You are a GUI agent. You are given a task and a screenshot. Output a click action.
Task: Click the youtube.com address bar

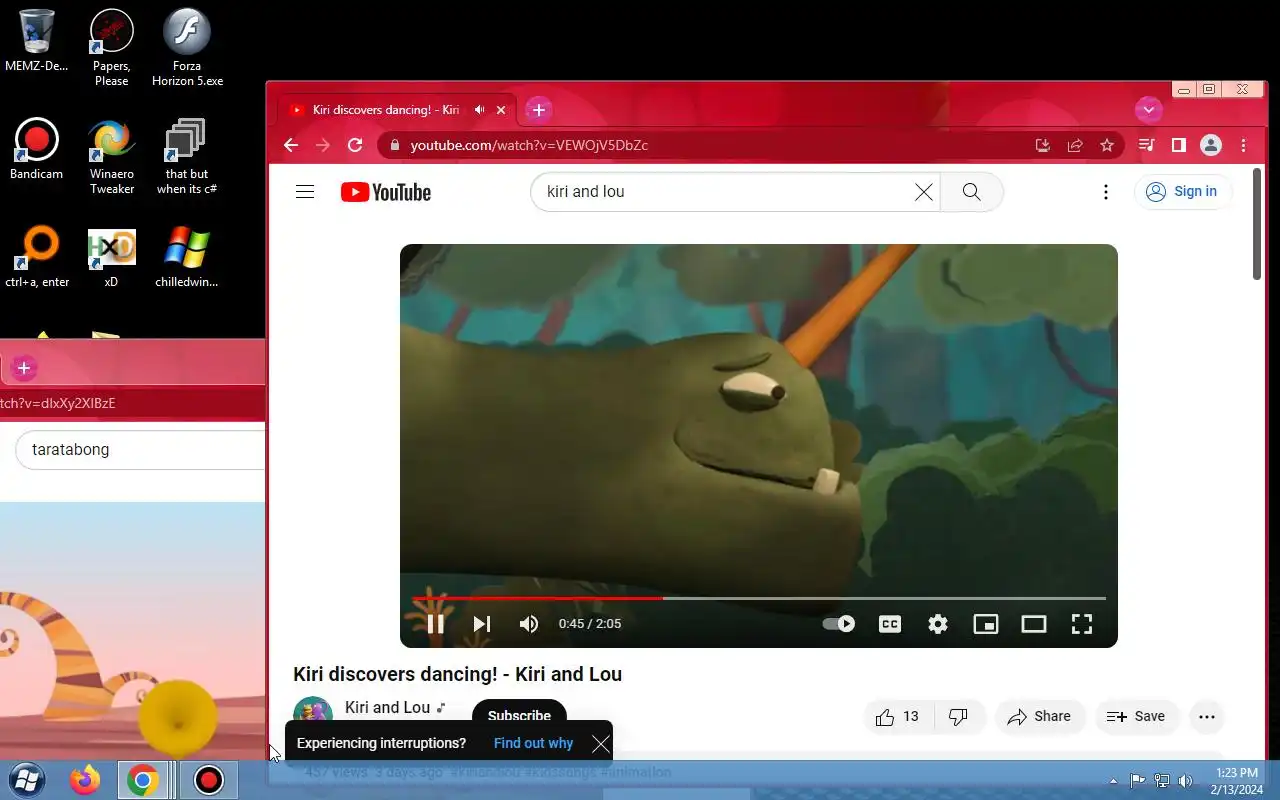[710, 145]
